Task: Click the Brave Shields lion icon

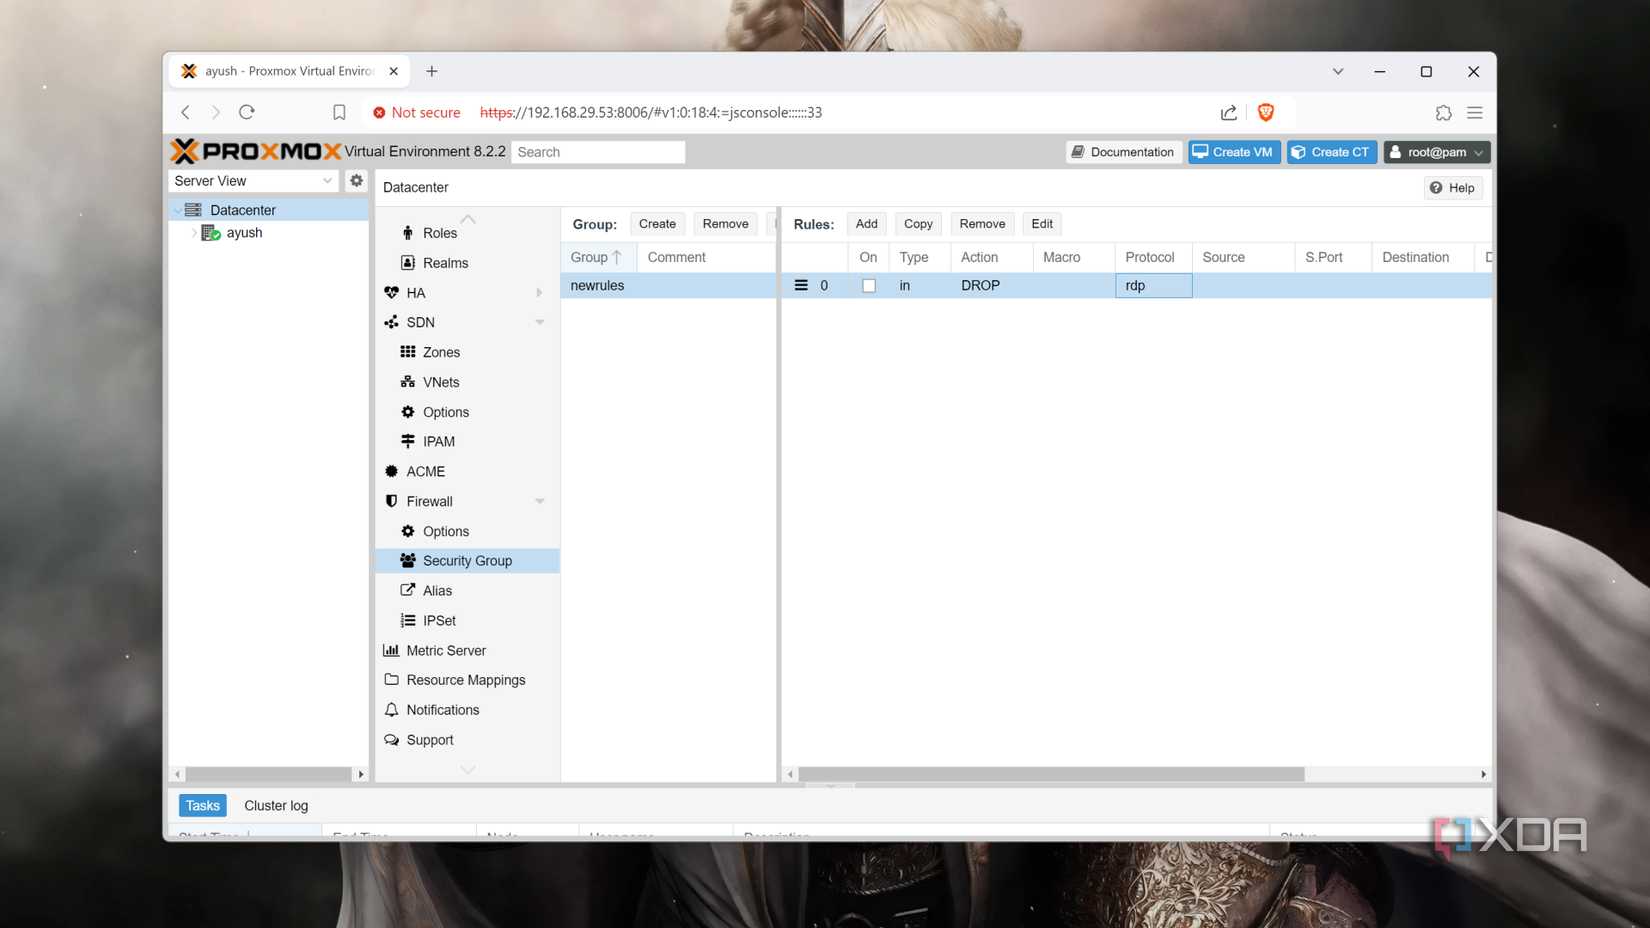Action: (1265, 112)
